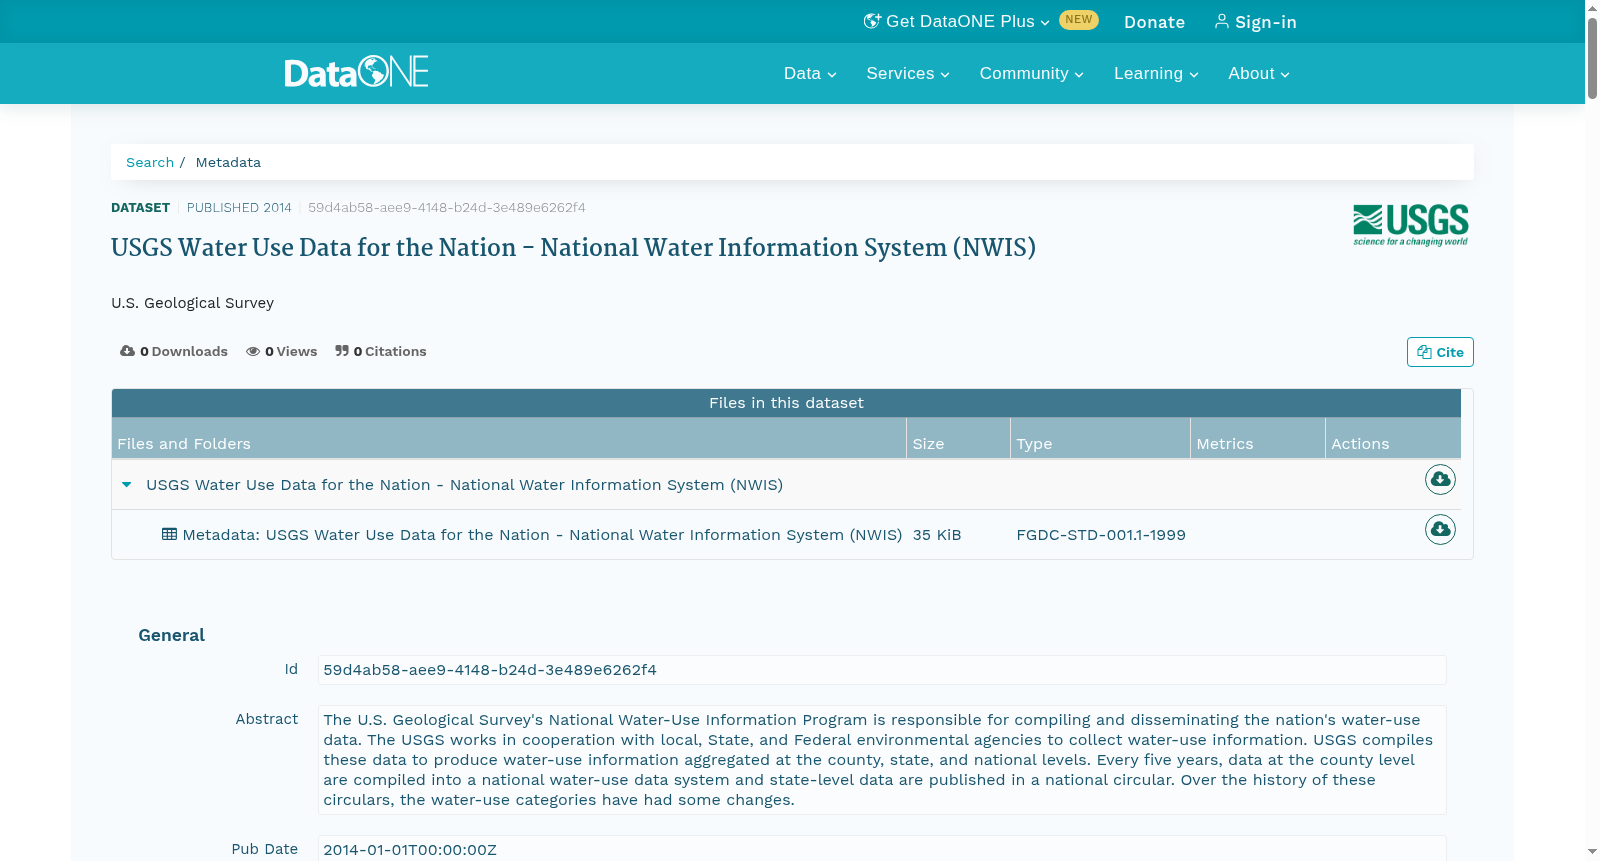Open the About menu
The width and height of the screenshot is (1600, 861).
point(1259,74)
